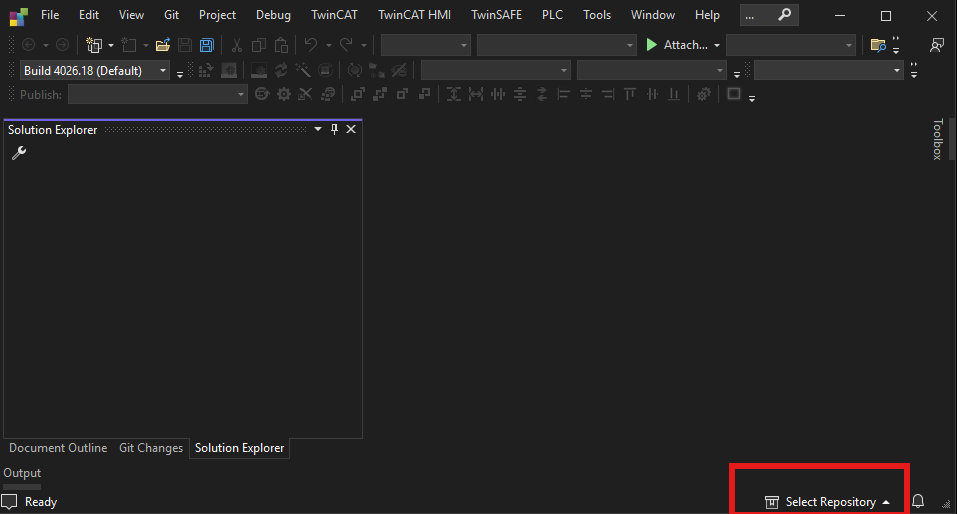Open the PLC menu
The height and width of the screenshot is (514, 957).
point(552,15)
